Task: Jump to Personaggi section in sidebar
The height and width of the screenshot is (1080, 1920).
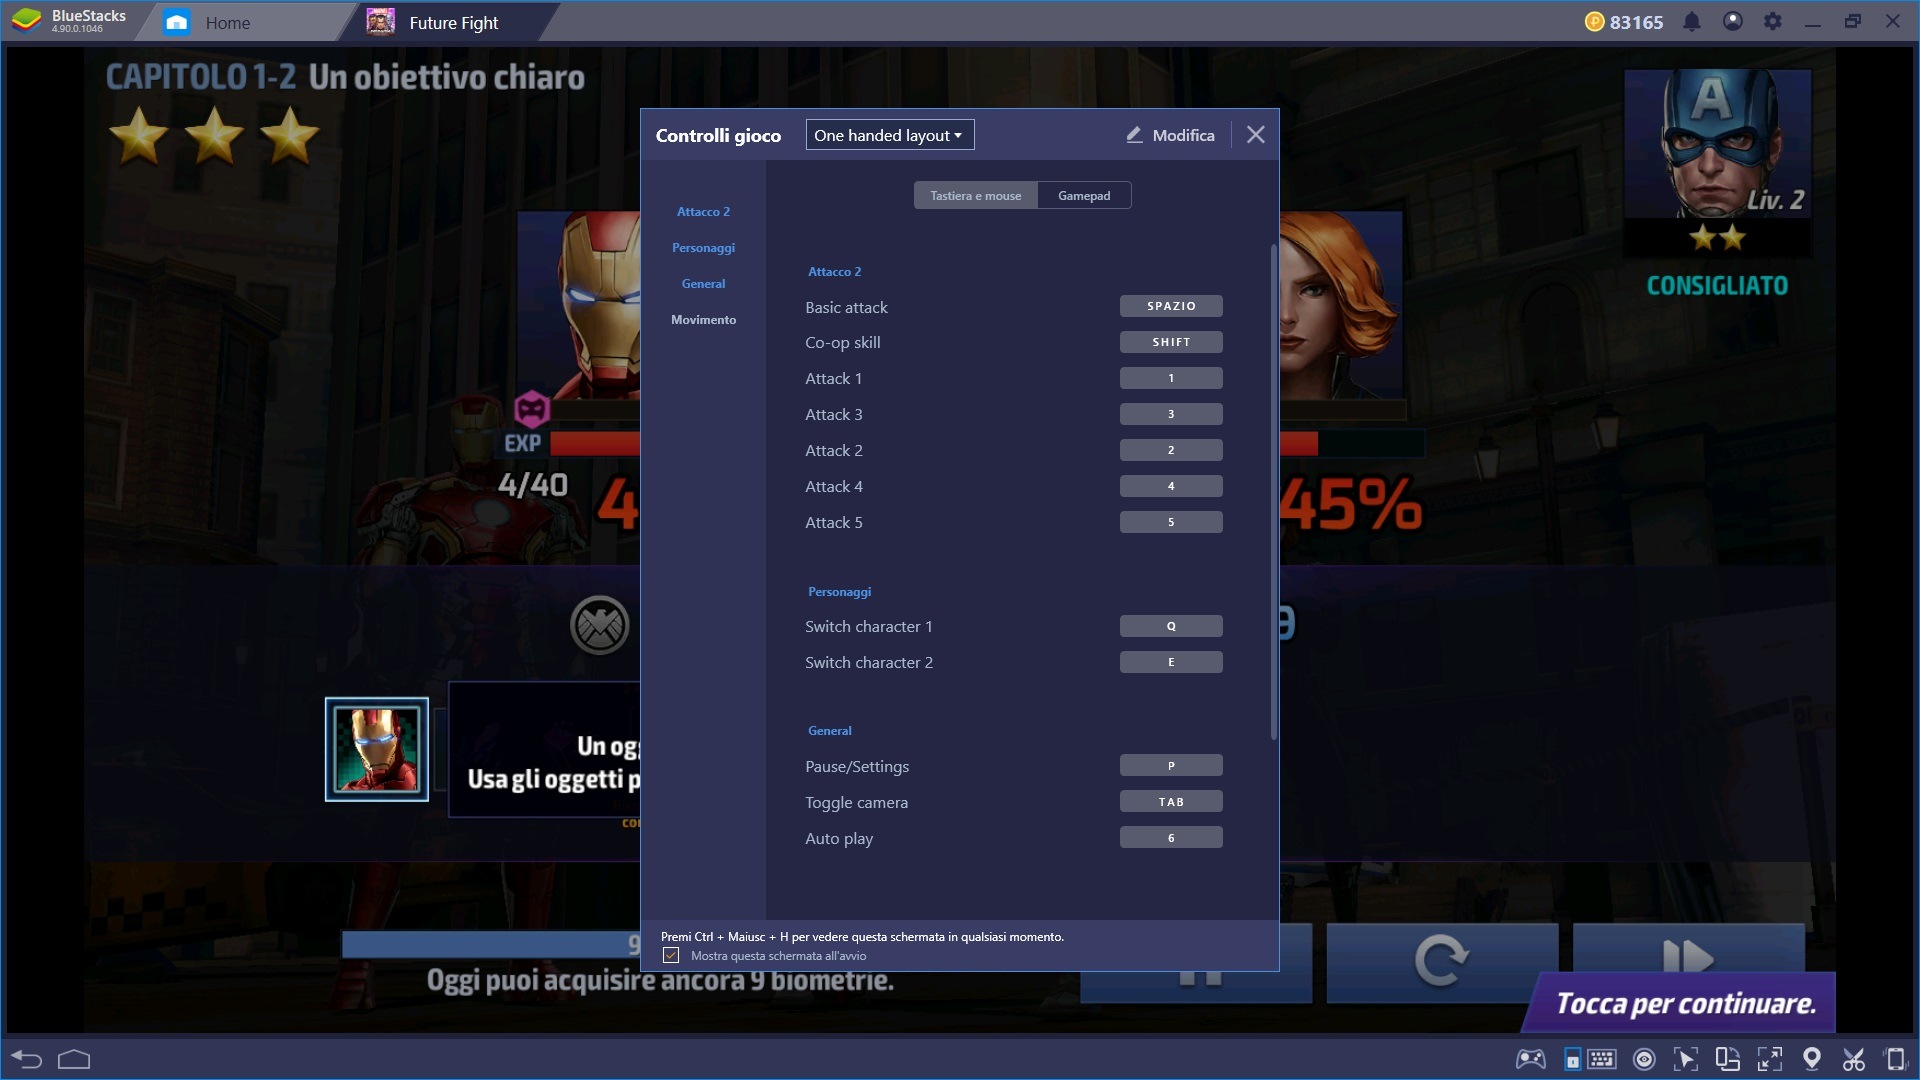Action: point(703,248)
